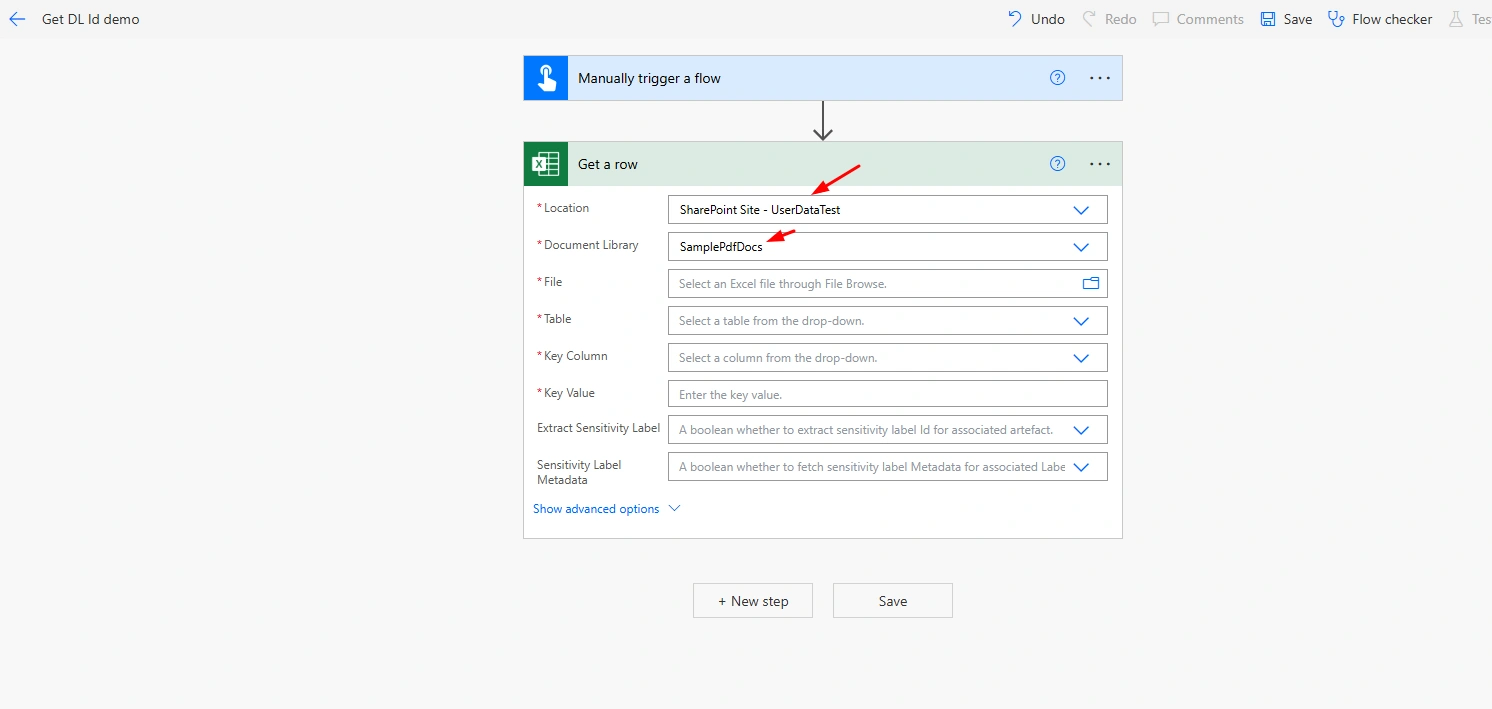This screenshot has width=1492, height=709.
Task: Click the manual trigger hand icon
Action: (x=546, y=78)
